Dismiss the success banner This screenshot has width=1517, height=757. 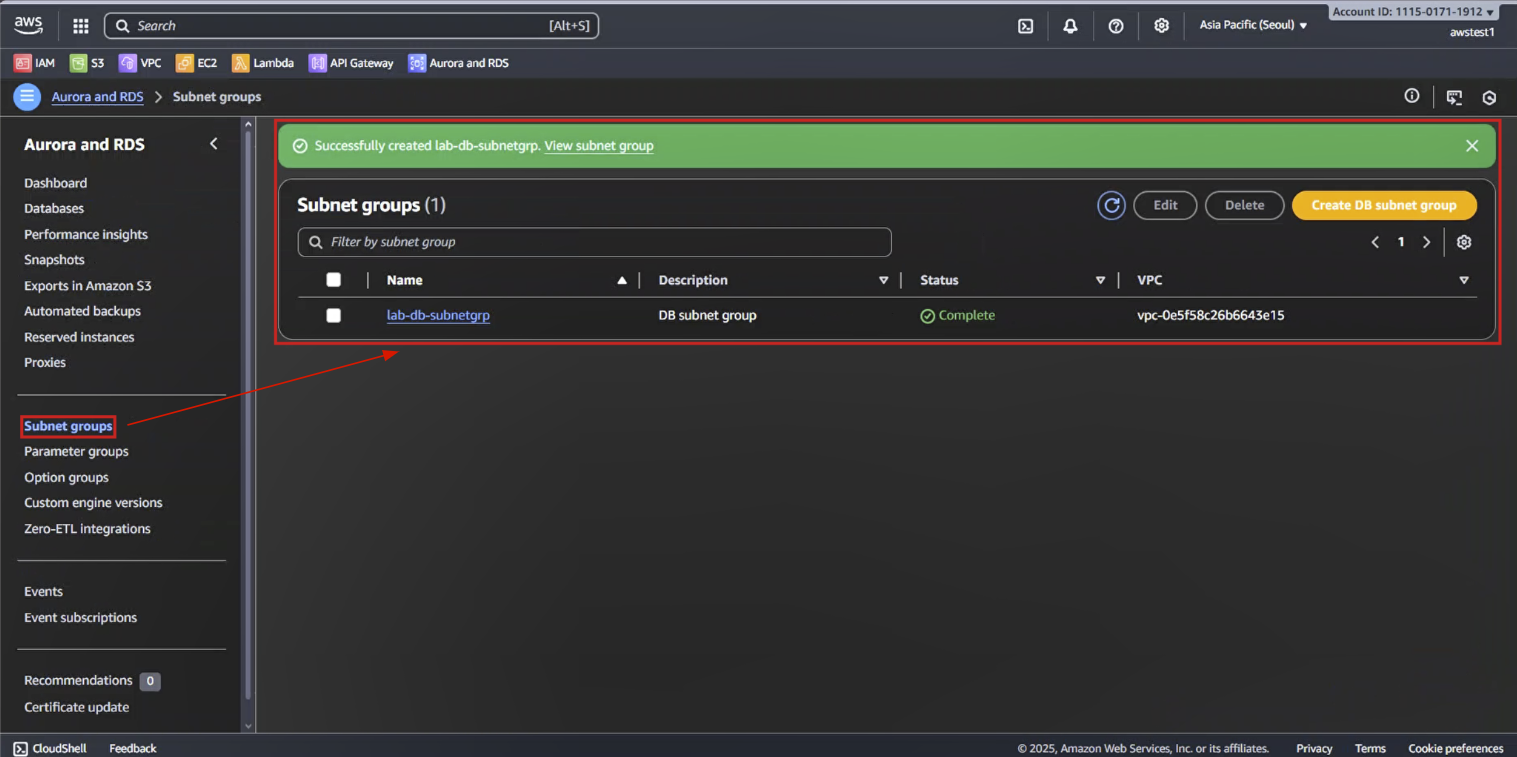pyautogui.click(x=1472, y=146)
